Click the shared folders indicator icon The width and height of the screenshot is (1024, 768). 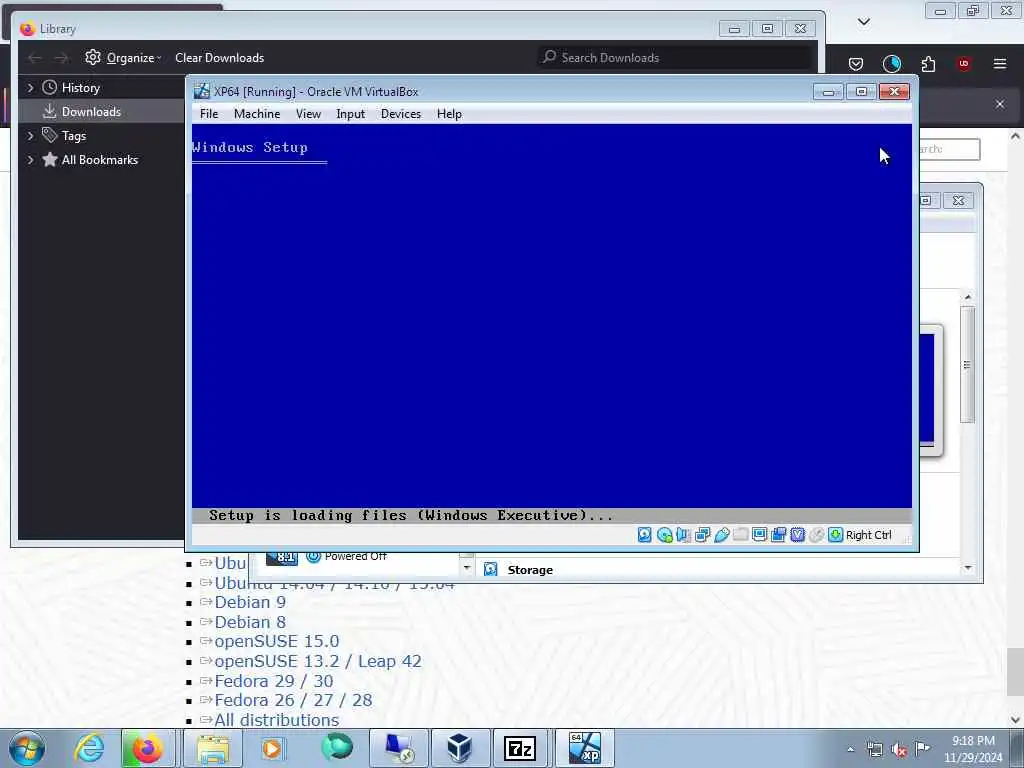click(x=741, y=535)
